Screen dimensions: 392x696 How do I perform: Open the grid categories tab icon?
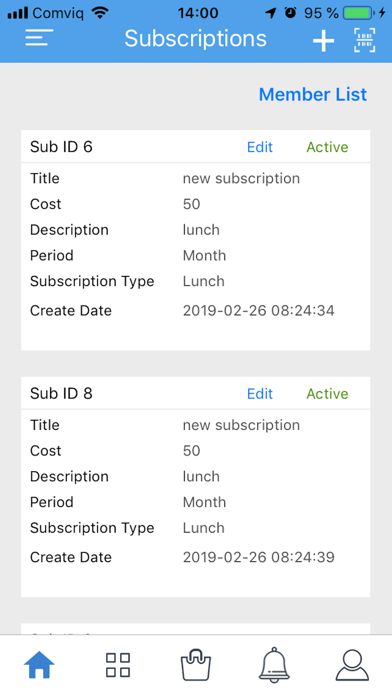click(x=118, y=664)
